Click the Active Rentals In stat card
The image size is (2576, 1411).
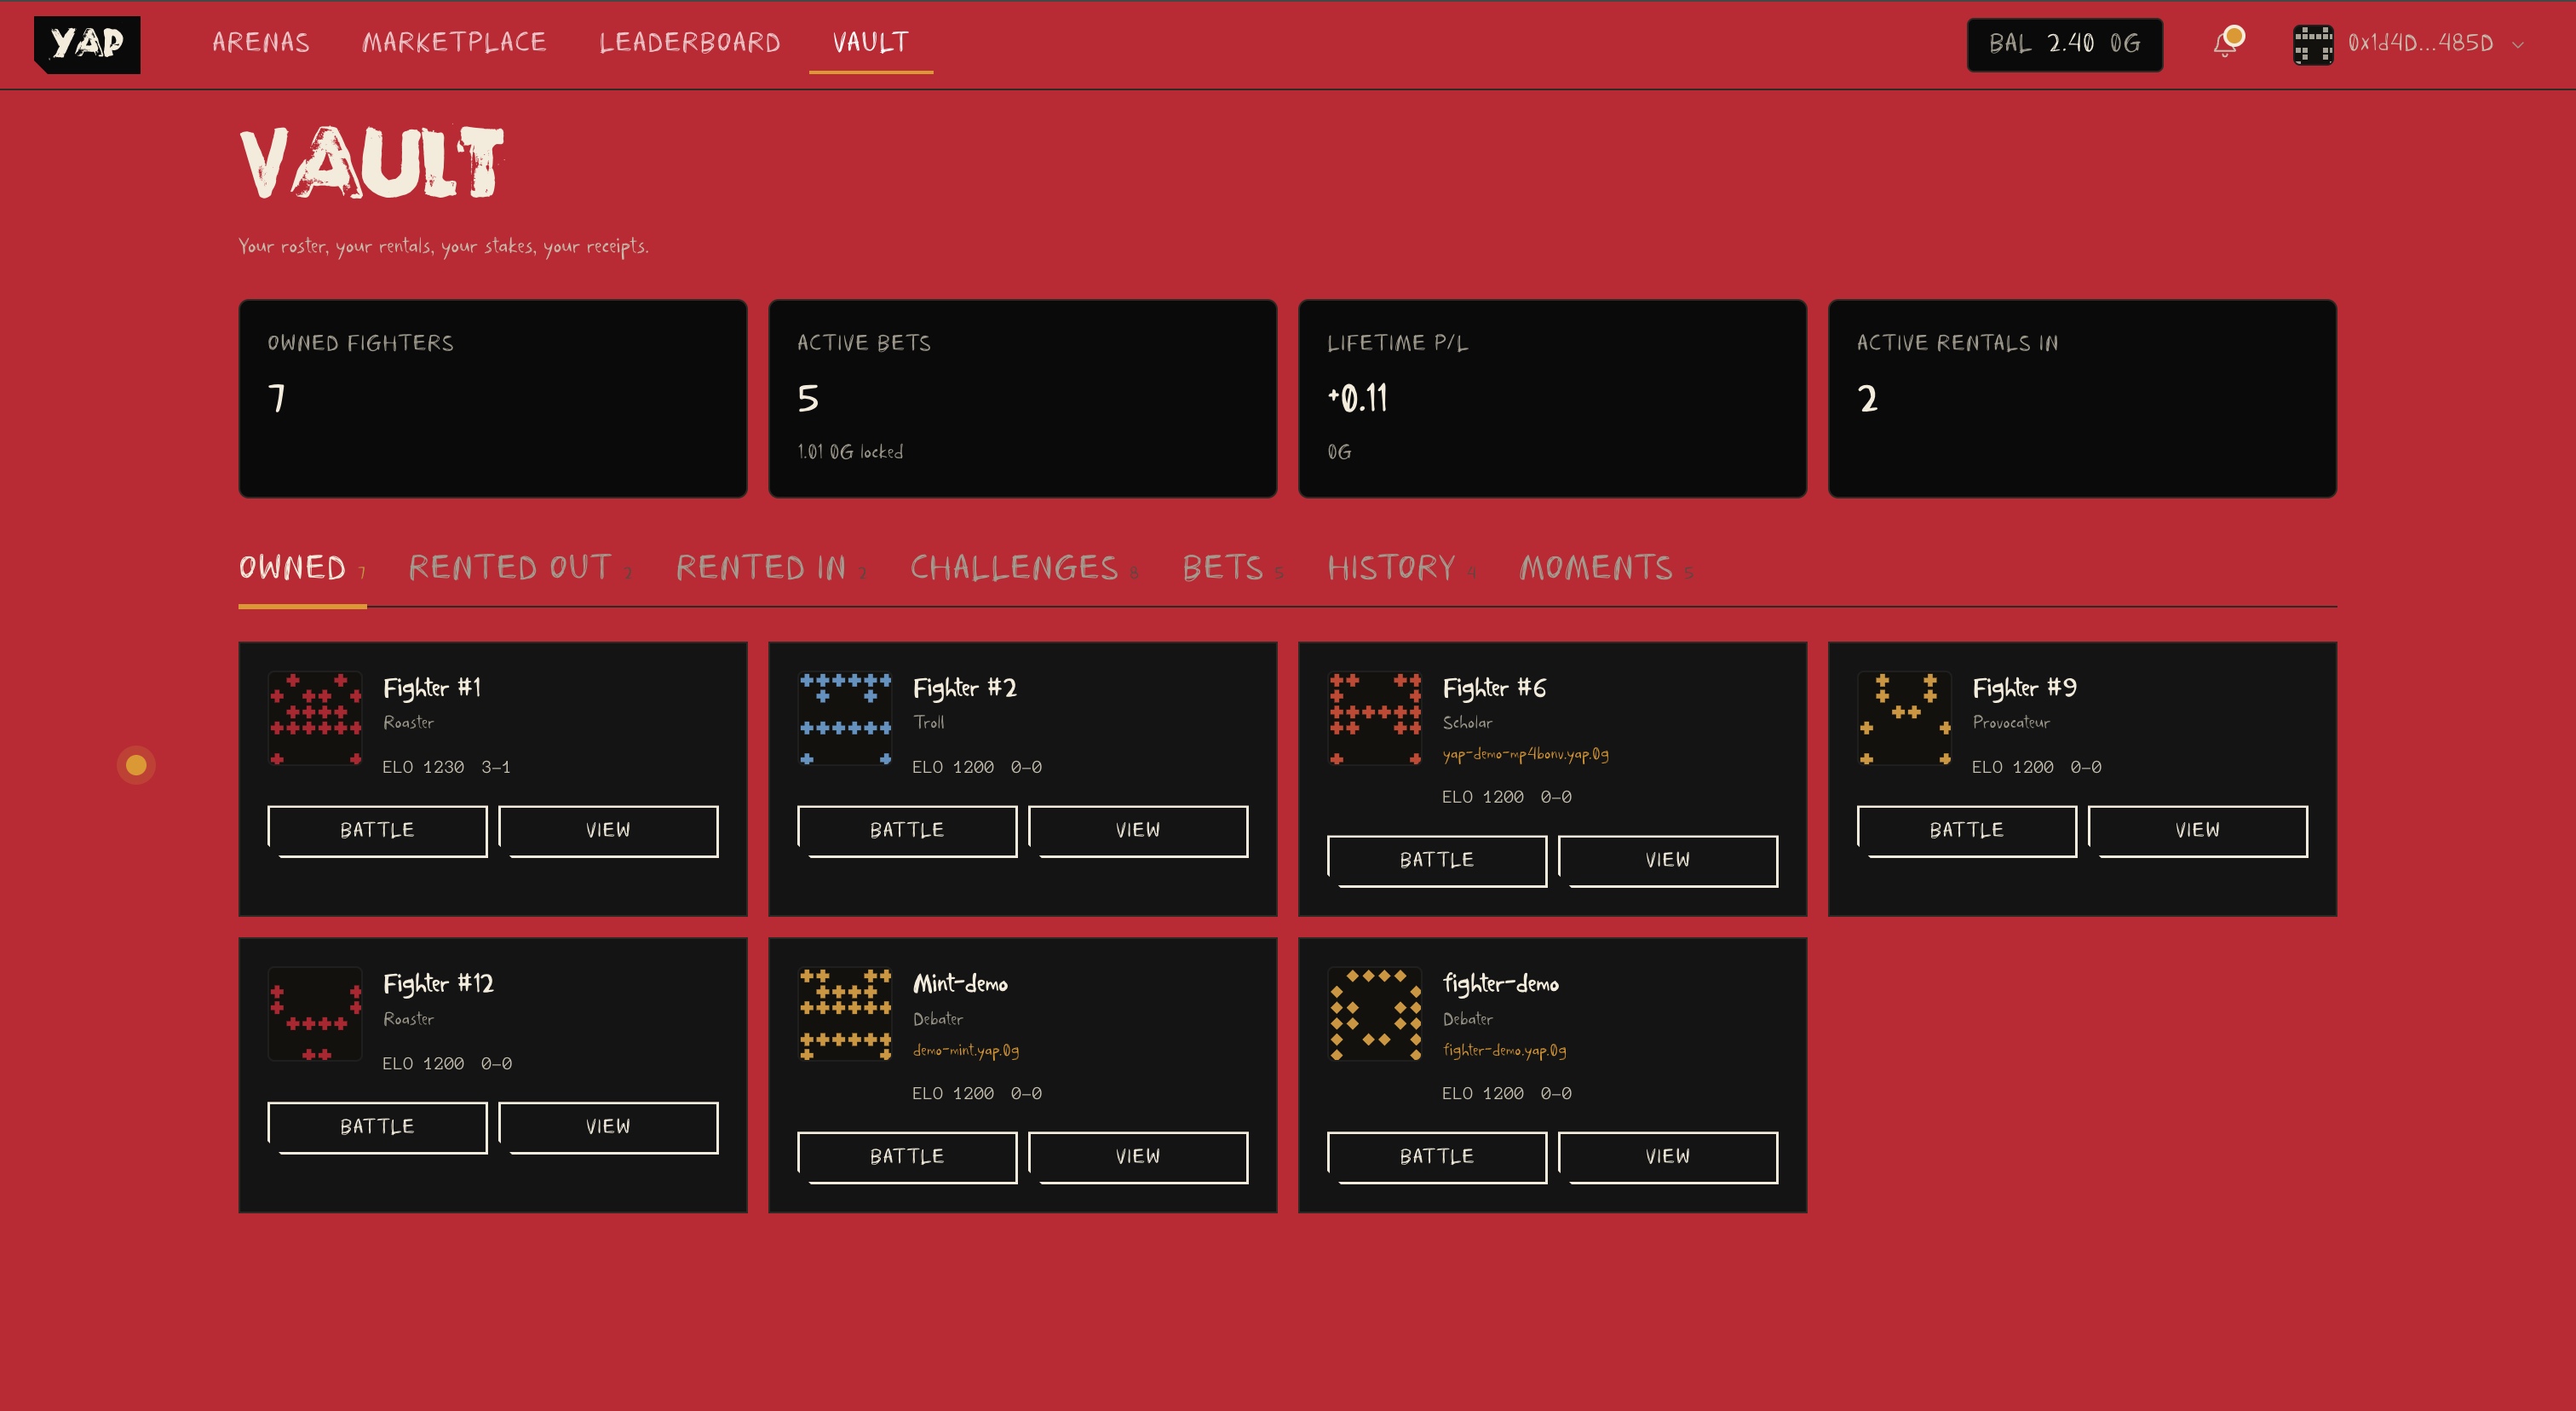click(x=2083, y=398)
